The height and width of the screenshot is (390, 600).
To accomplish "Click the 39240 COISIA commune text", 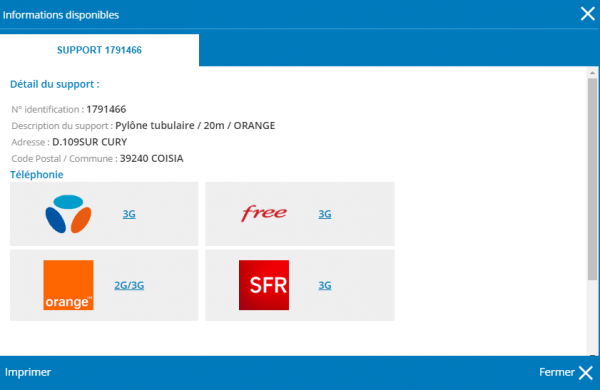I will 152,158.
